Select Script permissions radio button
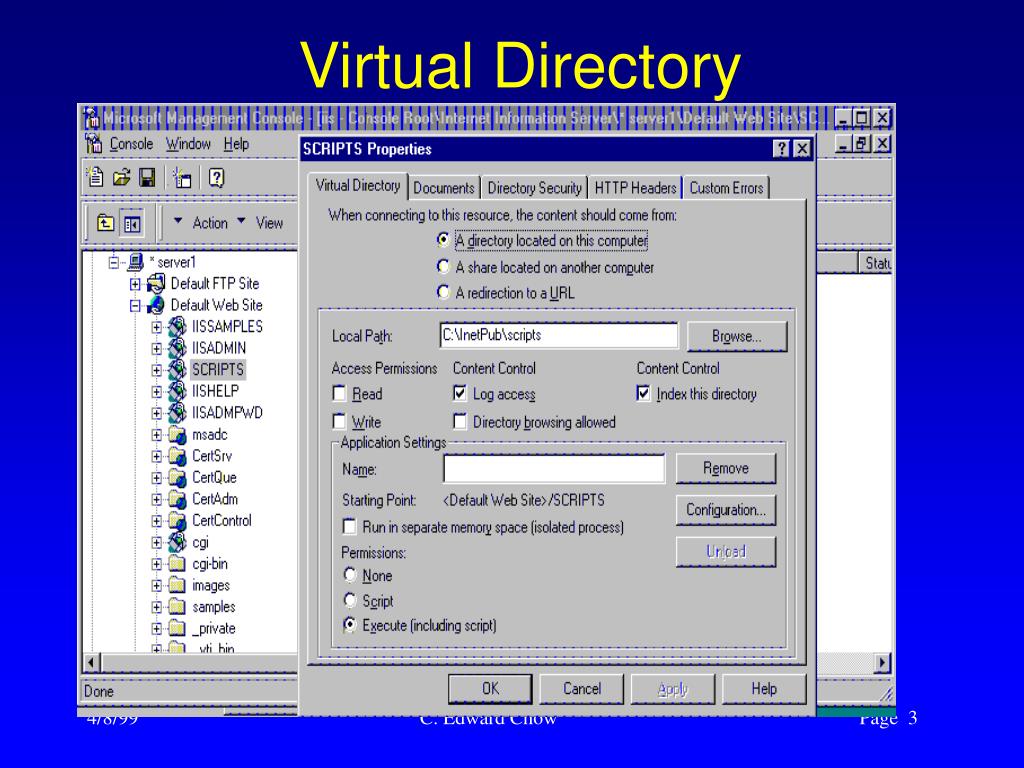The image size is (1024, 768). (x=350, y=600)
